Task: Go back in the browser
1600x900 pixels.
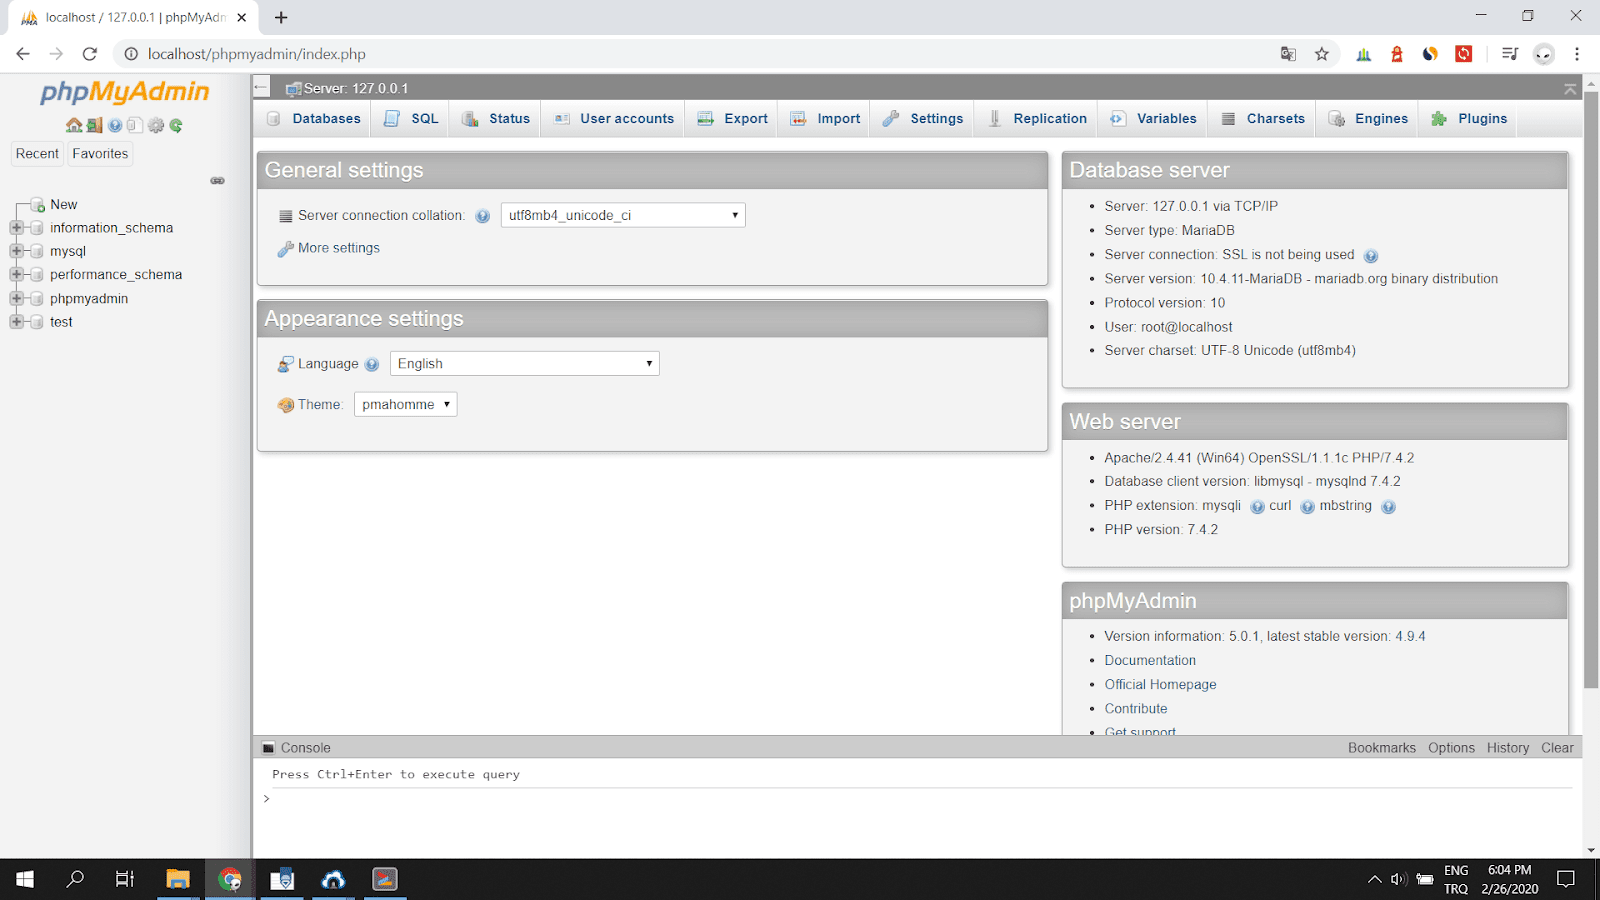Action: (x=23, y=54)
